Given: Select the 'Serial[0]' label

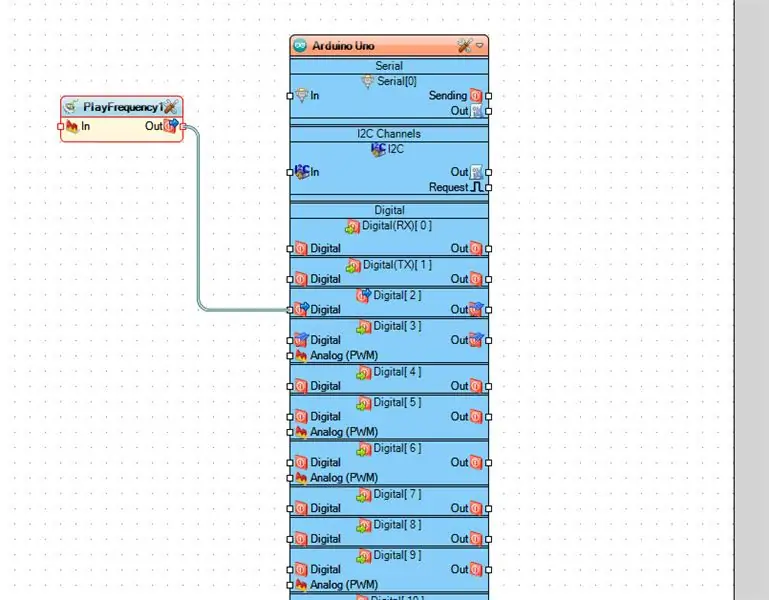Looking at the screenshot, I should click(396, 81).
